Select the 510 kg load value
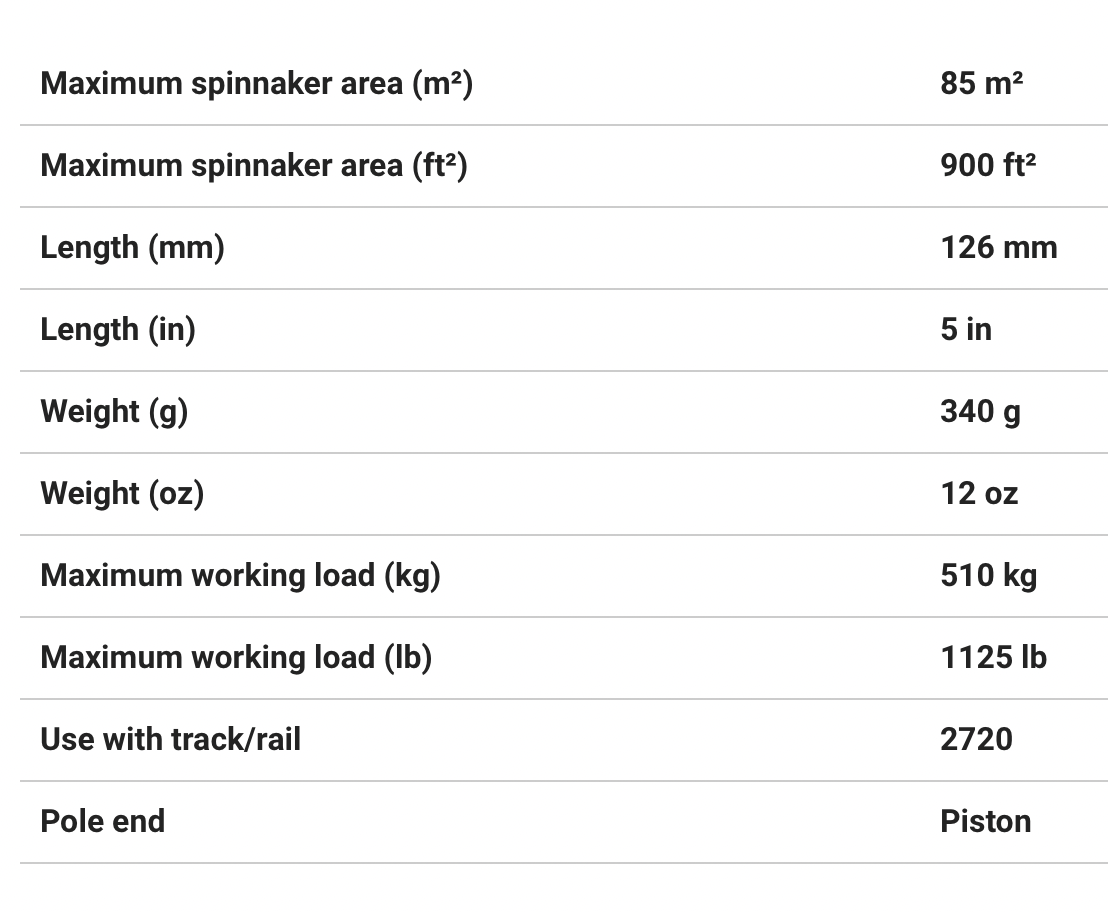Image resolution: width=1108 pixels, height=912 pixels. pyautogui.click(x=988, y=575)
